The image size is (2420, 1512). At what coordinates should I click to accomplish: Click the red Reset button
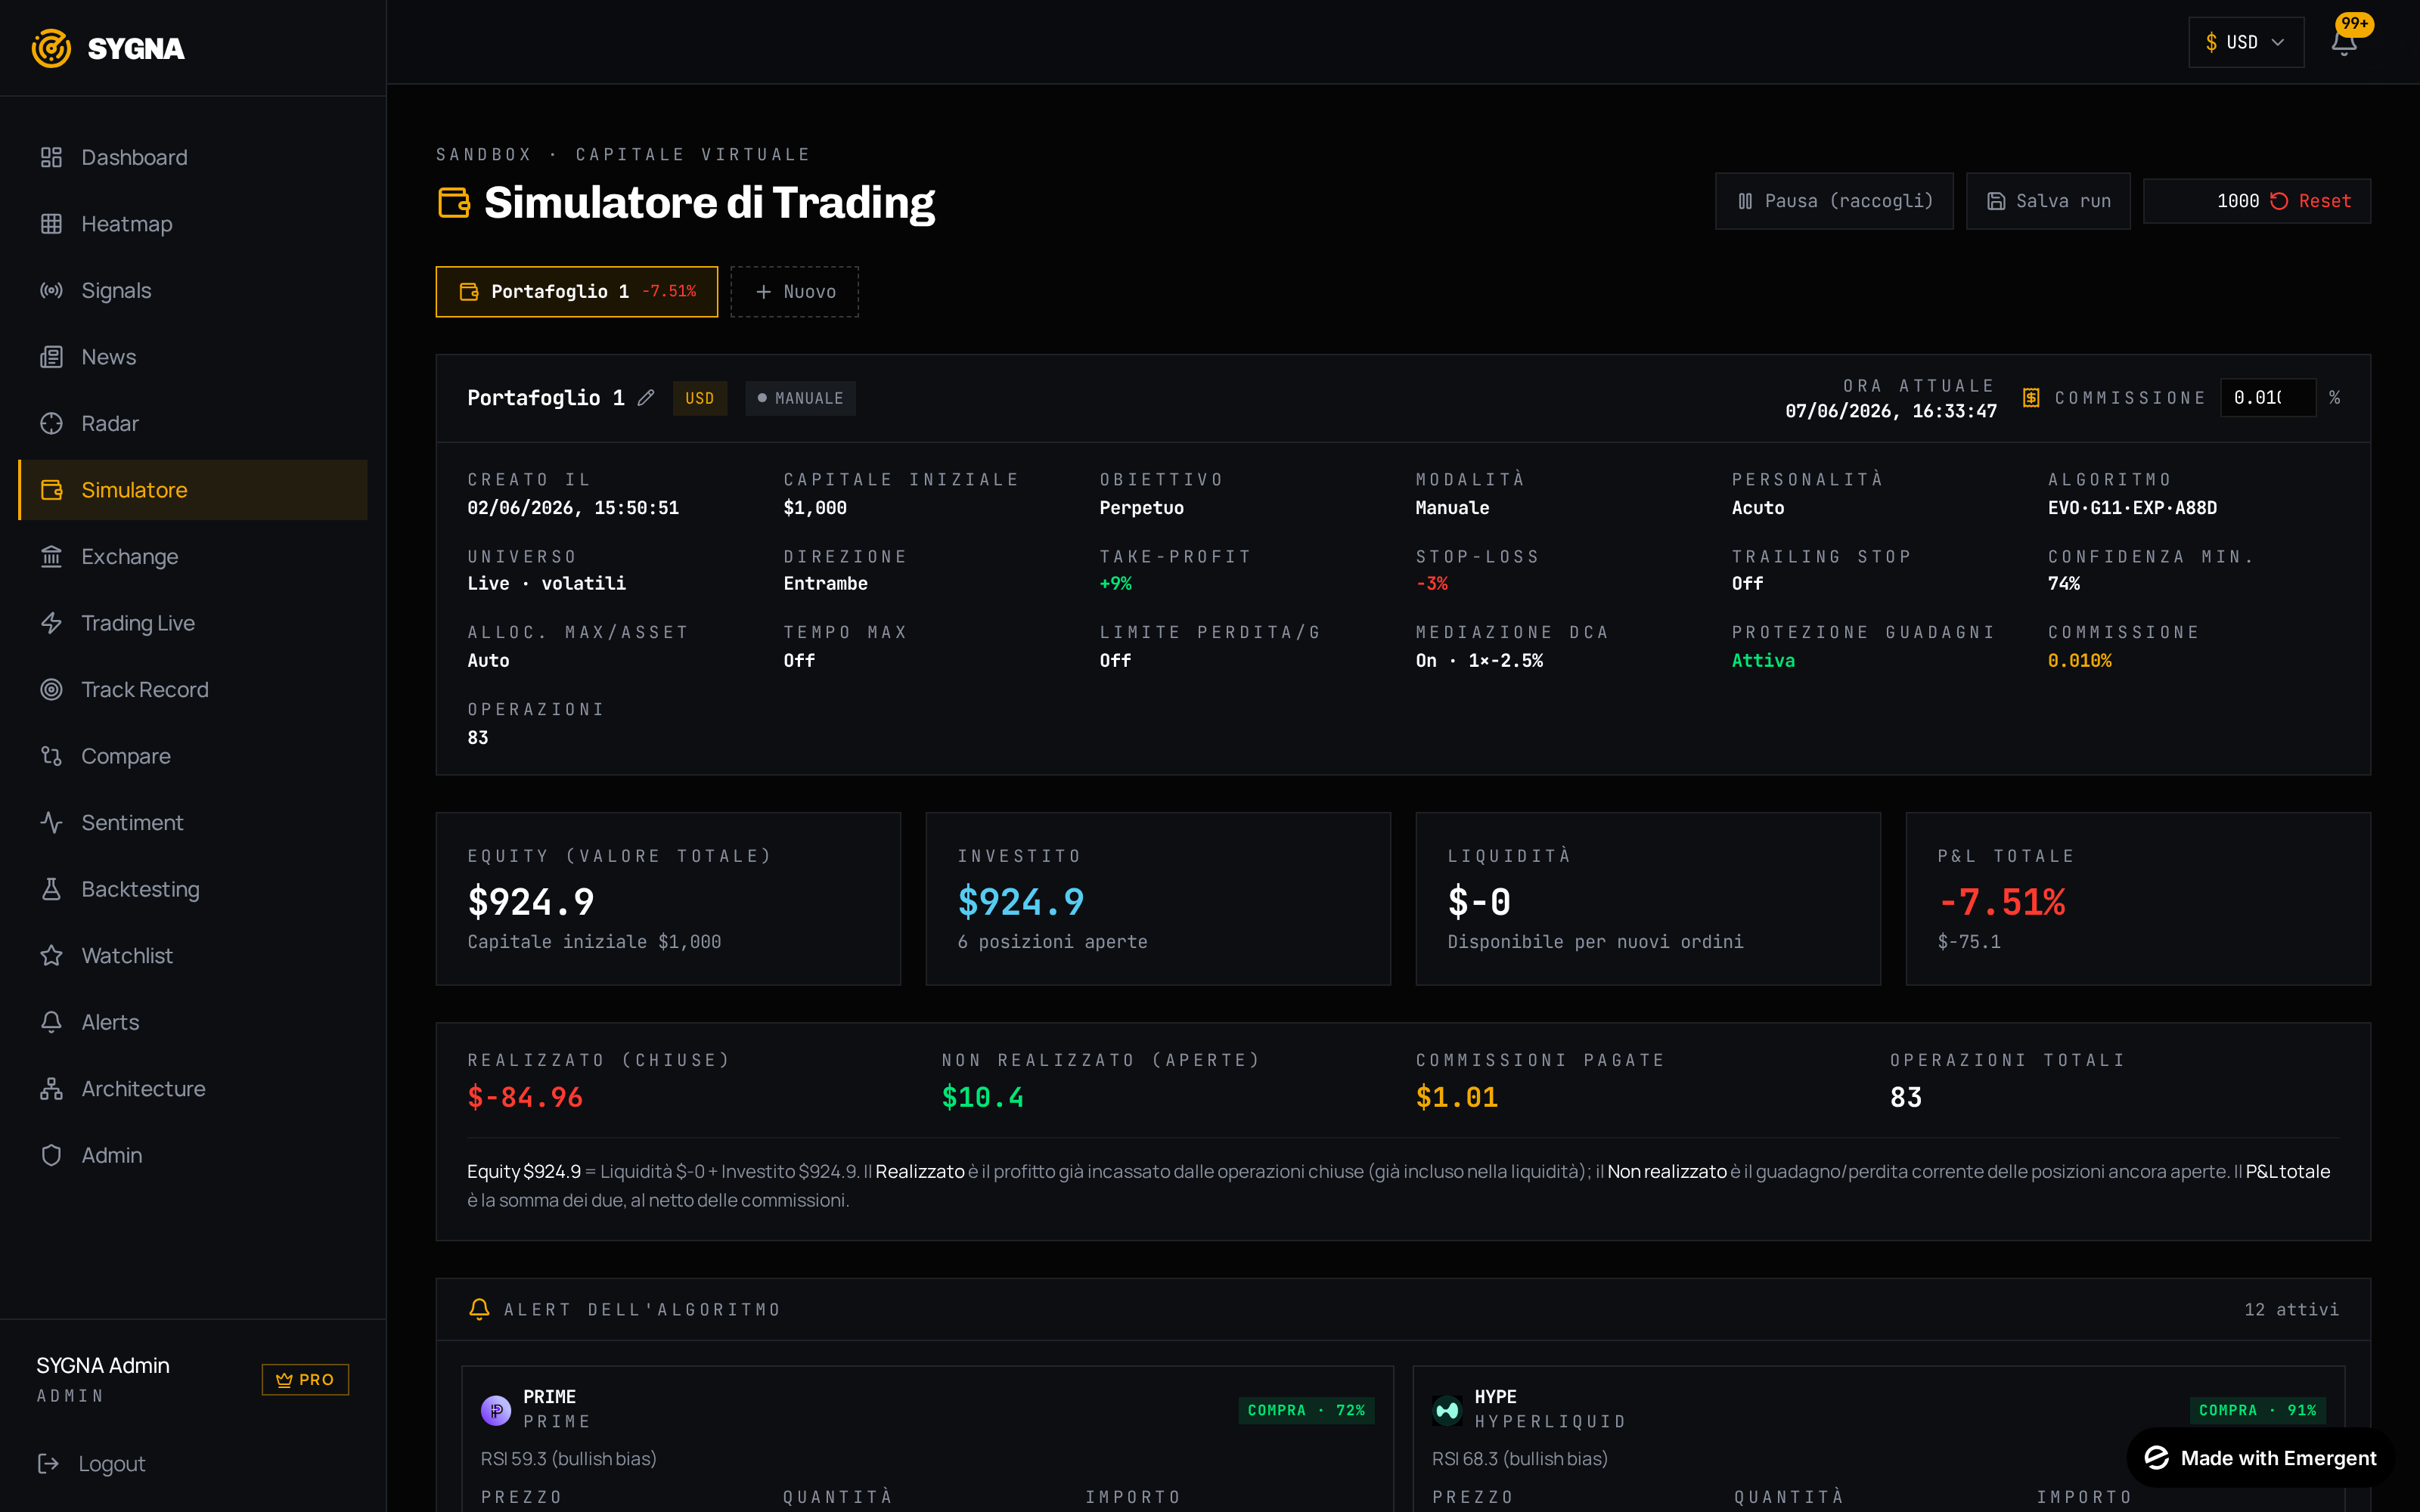pos(2310,201)
